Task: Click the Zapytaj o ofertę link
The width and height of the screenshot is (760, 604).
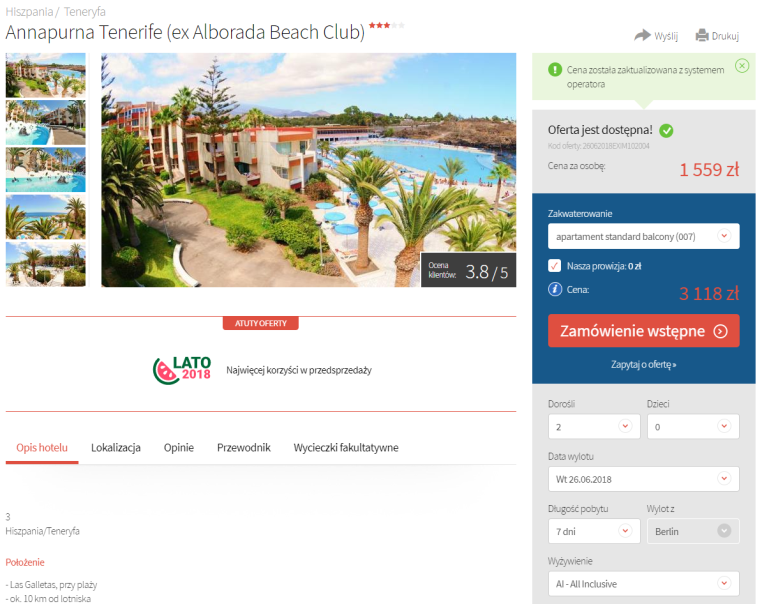Action: point(644,365)
